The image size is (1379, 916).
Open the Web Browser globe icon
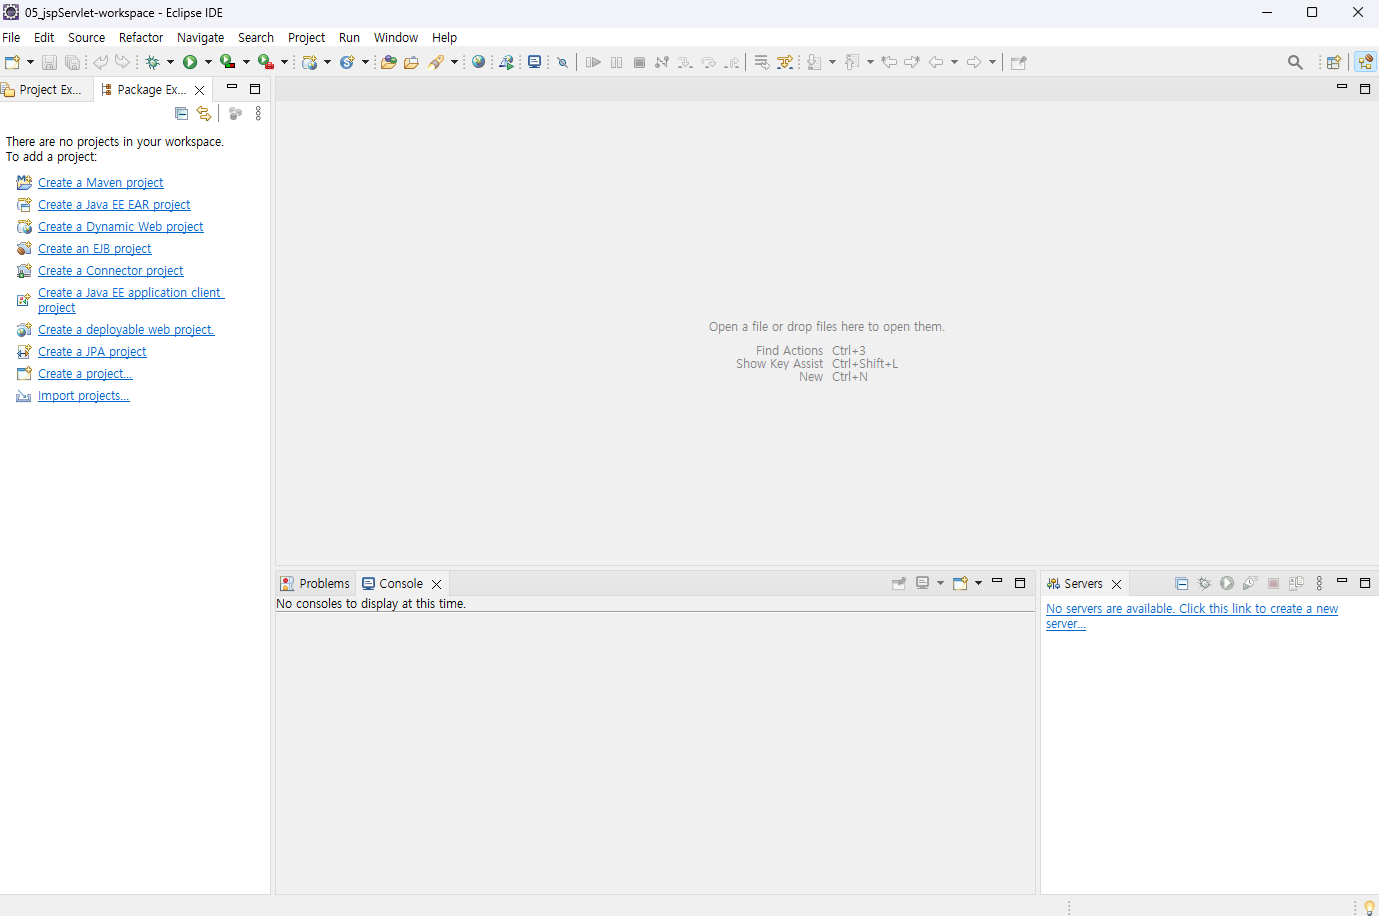479,62
